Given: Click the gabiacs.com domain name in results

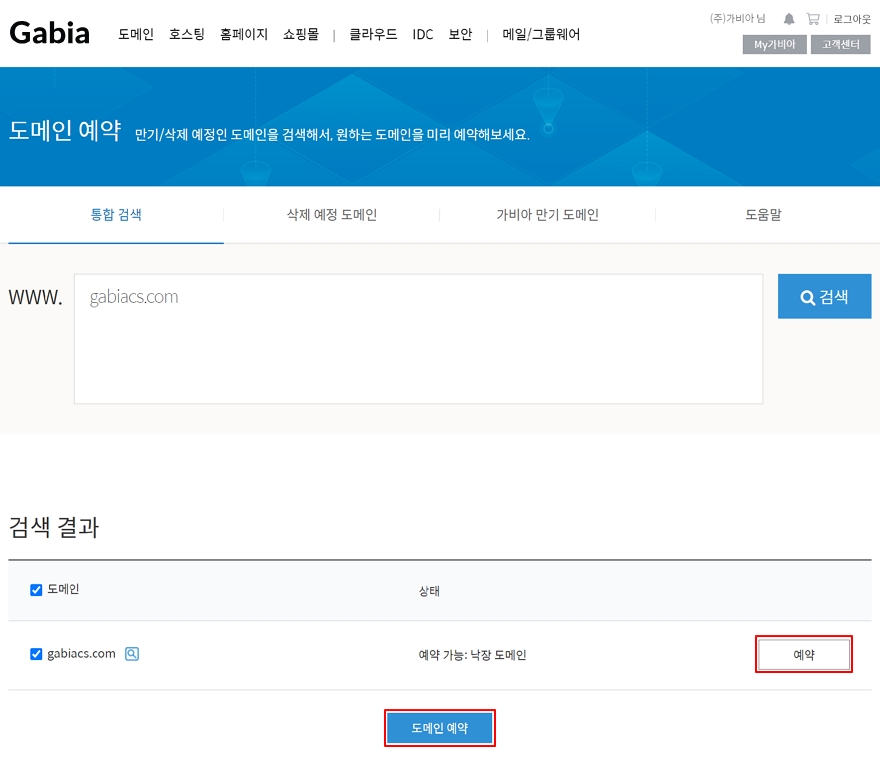Looking at the screenshot, I should click(81, 654).
